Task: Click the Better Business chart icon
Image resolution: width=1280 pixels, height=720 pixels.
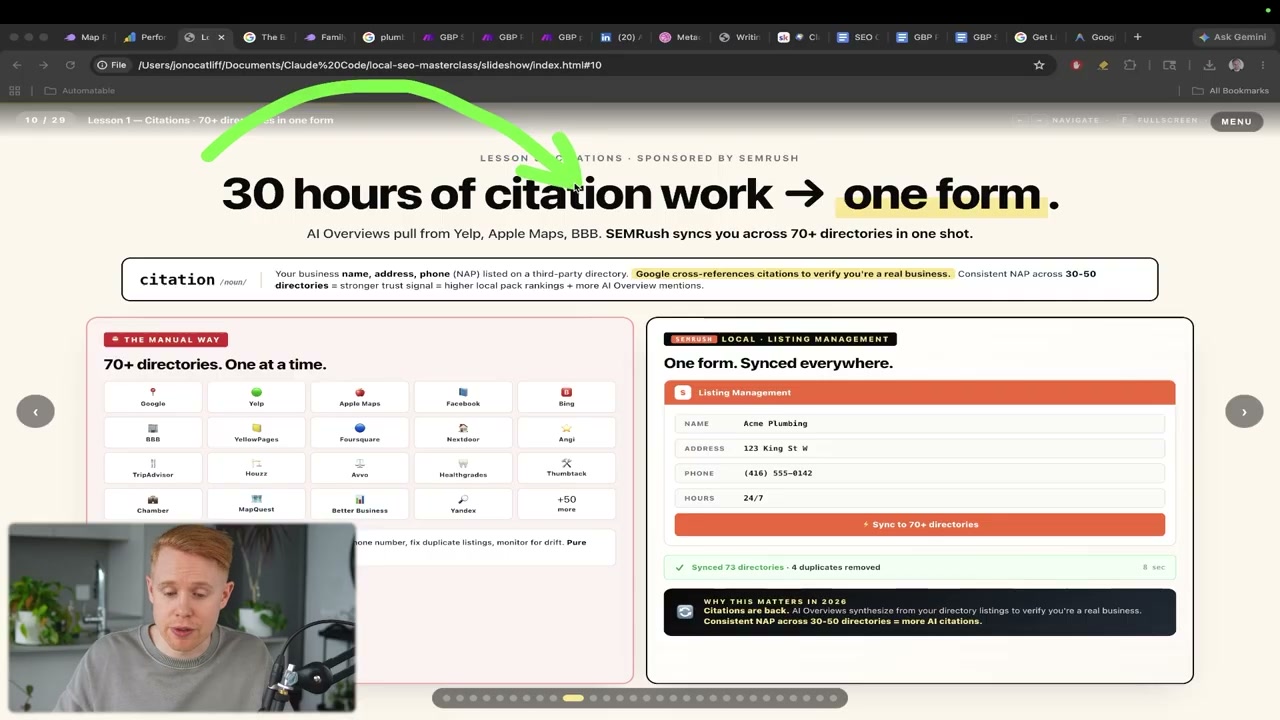Action: pyautogui.click(x=360, y=499)
